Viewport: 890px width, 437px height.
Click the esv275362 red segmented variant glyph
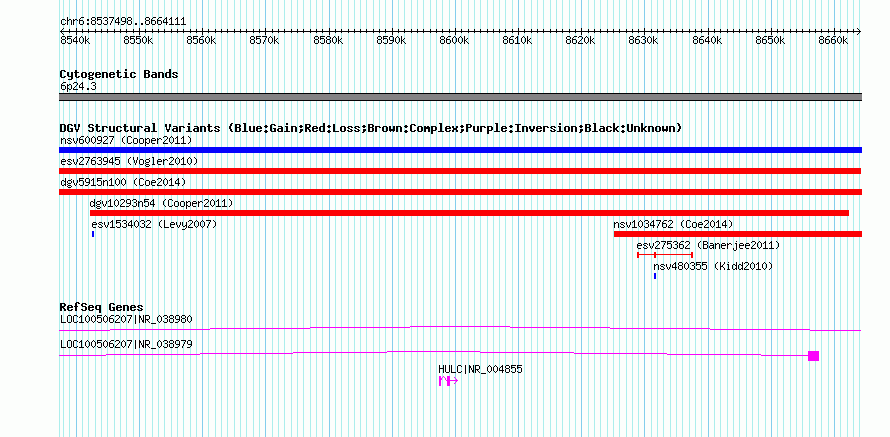click(x=665, y=255)
